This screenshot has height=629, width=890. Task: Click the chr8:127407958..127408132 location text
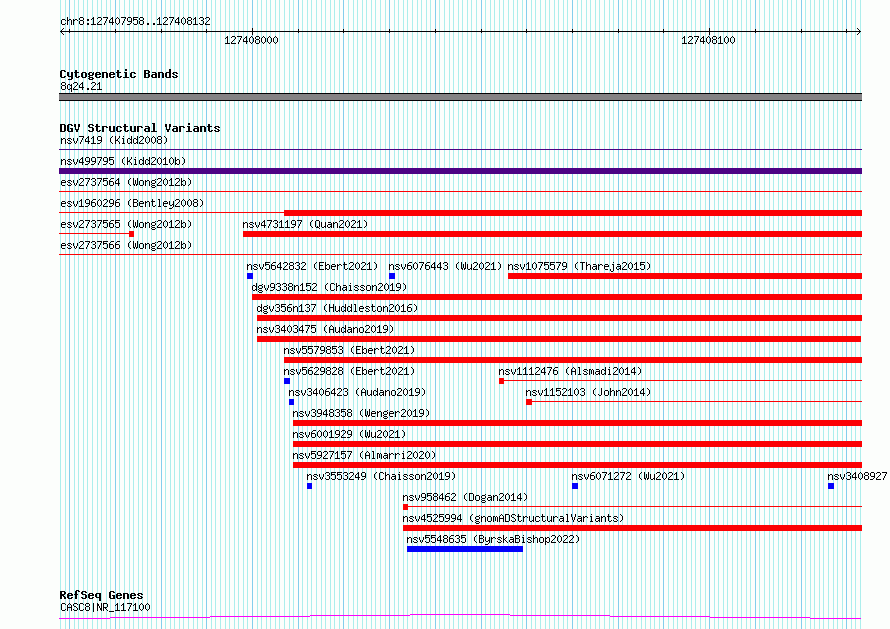tap(135, 22)
